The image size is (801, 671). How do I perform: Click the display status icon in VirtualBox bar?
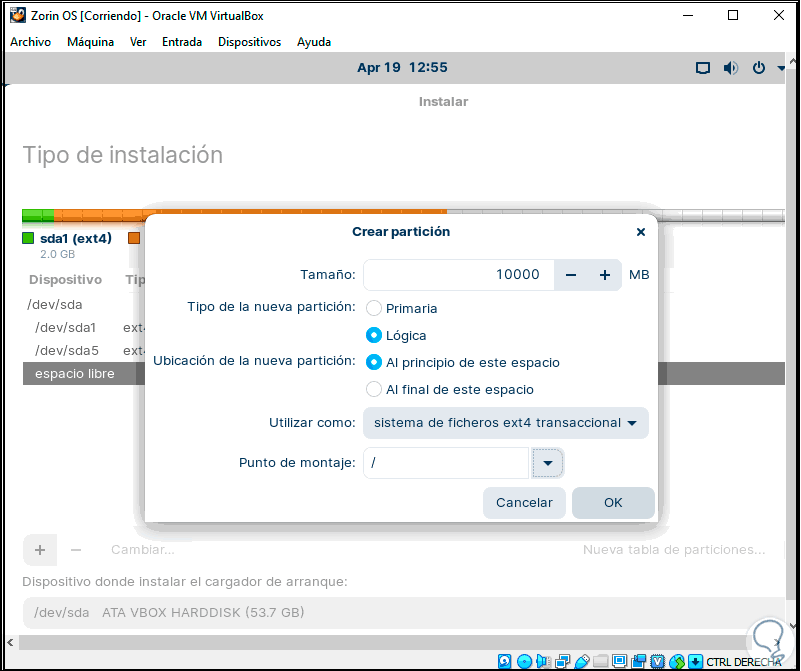click(x=620, y=661)
